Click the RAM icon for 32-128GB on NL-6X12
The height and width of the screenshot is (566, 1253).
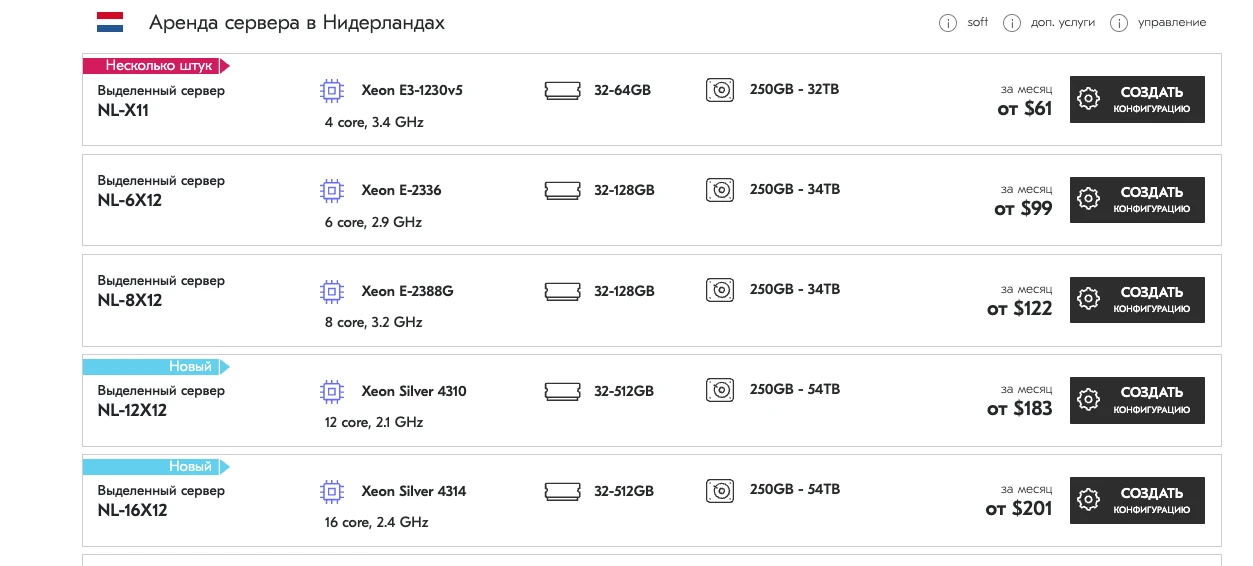[x=563, y=190]
